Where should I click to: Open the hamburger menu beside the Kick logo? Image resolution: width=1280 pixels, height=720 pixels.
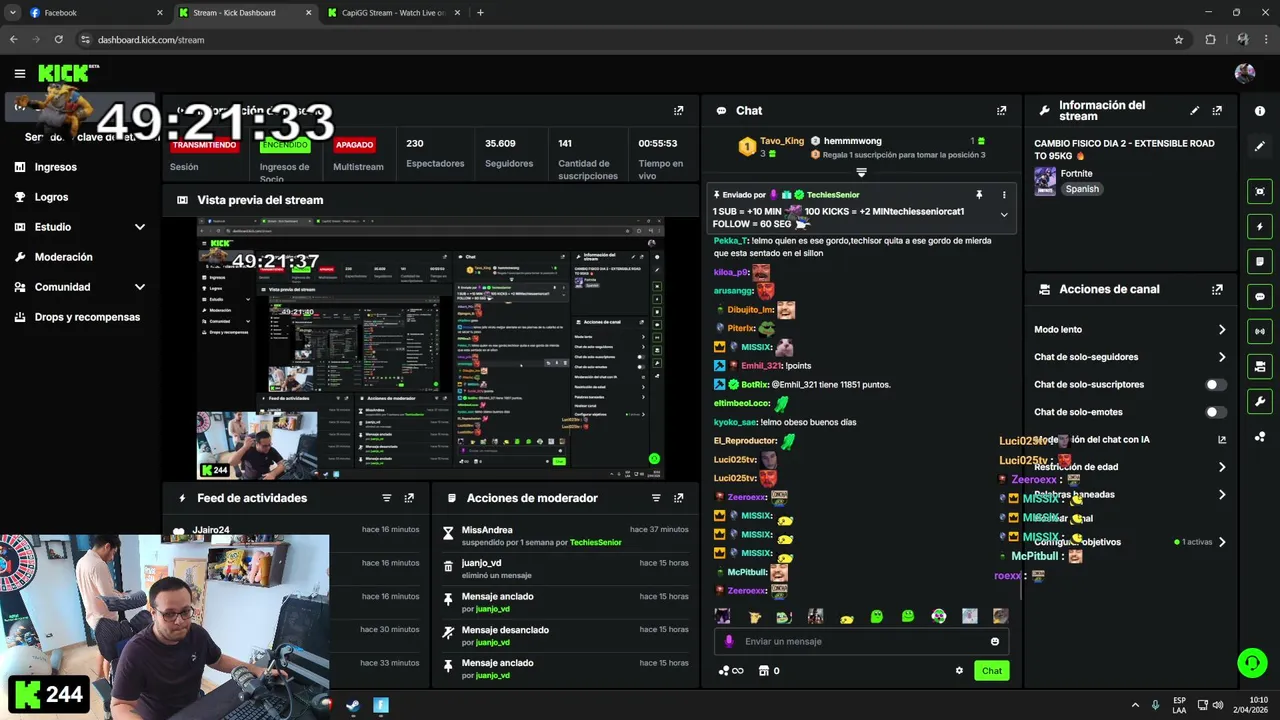[x=19, y=73]
